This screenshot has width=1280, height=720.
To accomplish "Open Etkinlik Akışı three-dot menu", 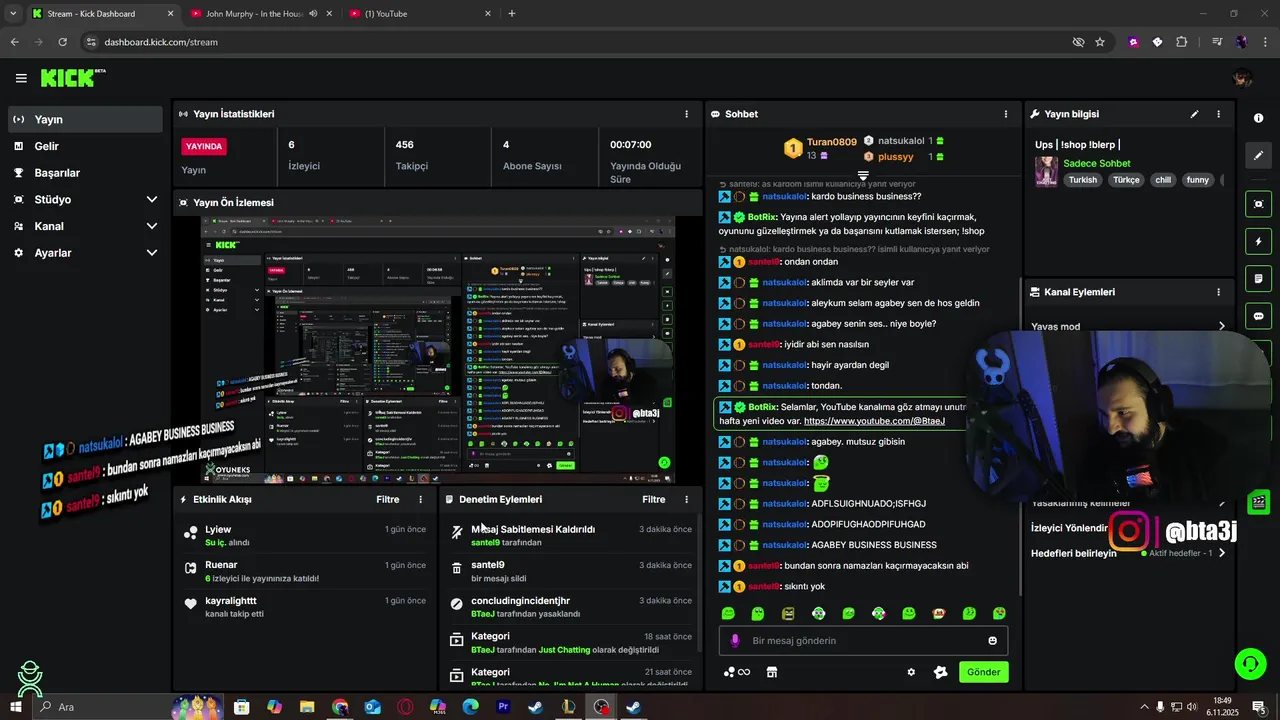I will [x=420, y=499].
